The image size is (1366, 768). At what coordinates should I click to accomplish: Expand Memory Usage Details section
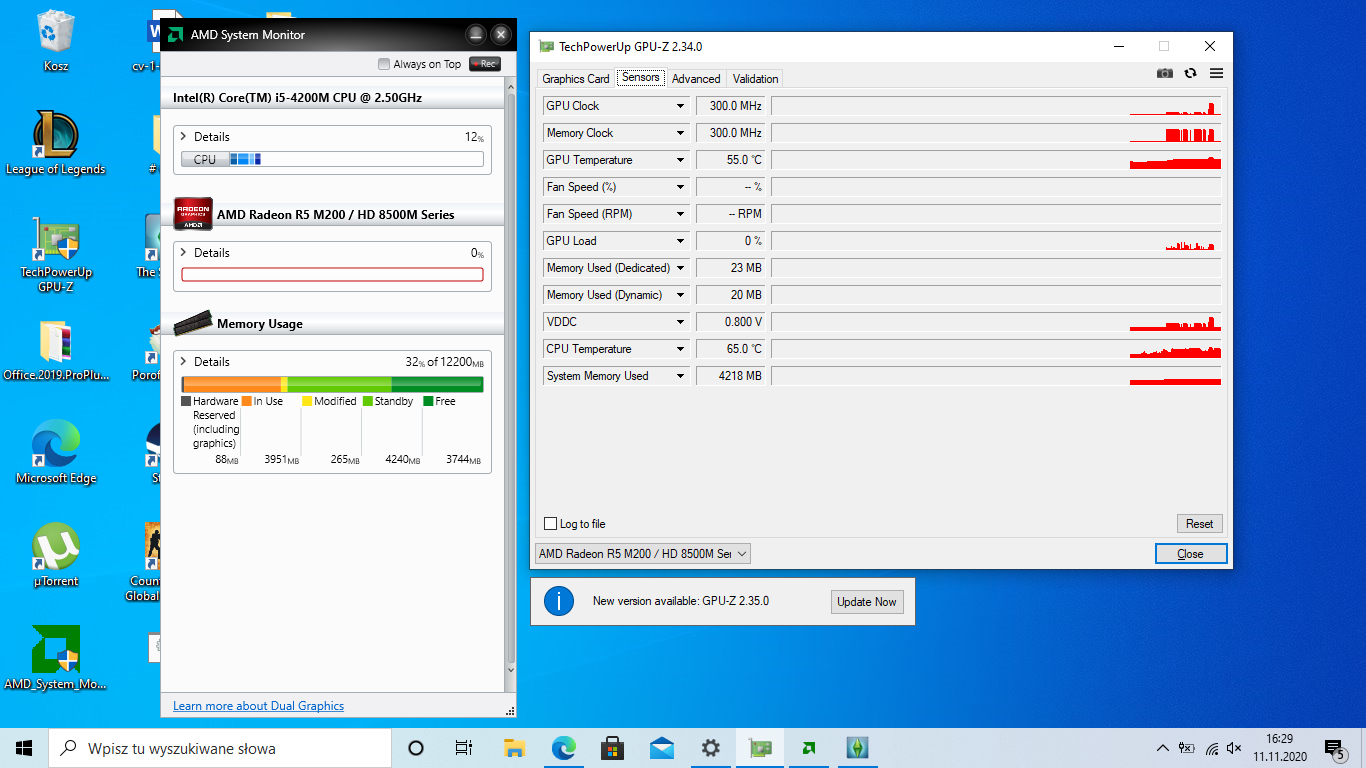pos(184,362)
